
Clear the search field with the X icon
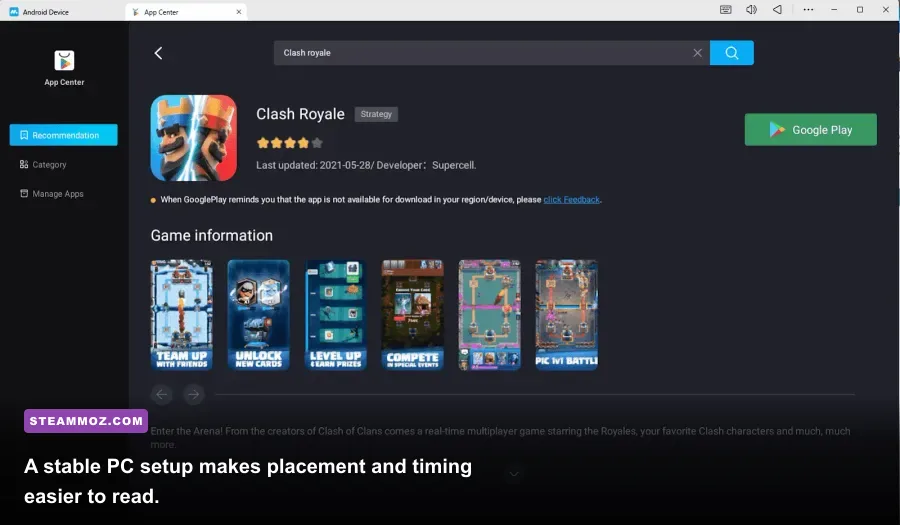coord(697,53)
